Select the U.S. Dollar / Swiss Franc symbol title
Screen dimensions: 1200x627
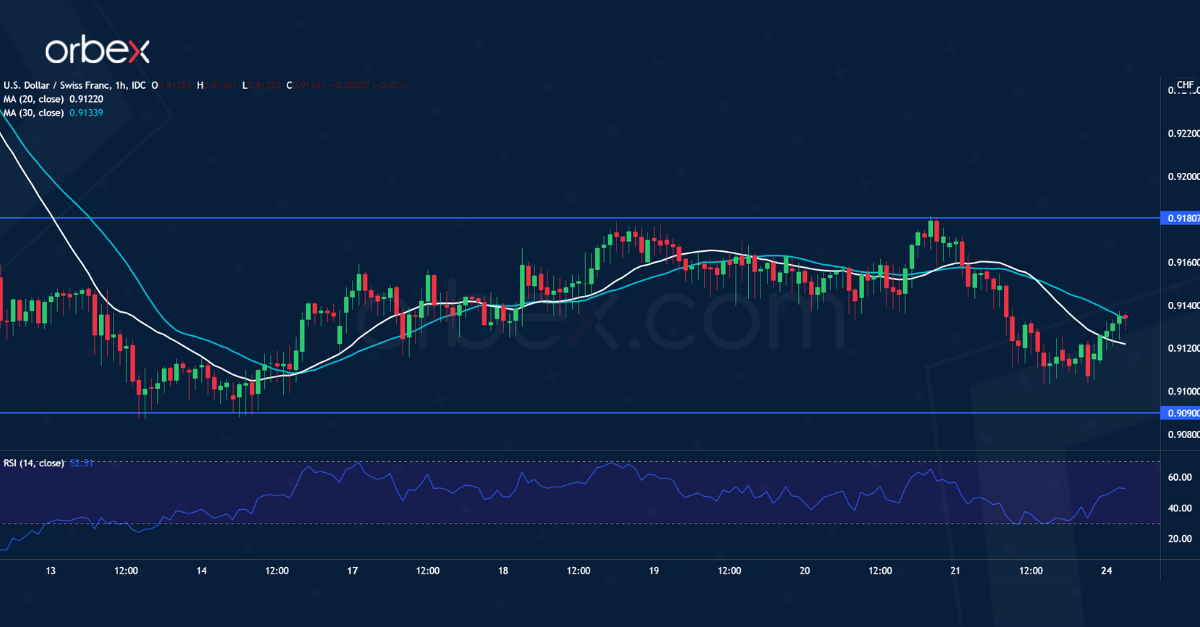click(x=55, y=85)
